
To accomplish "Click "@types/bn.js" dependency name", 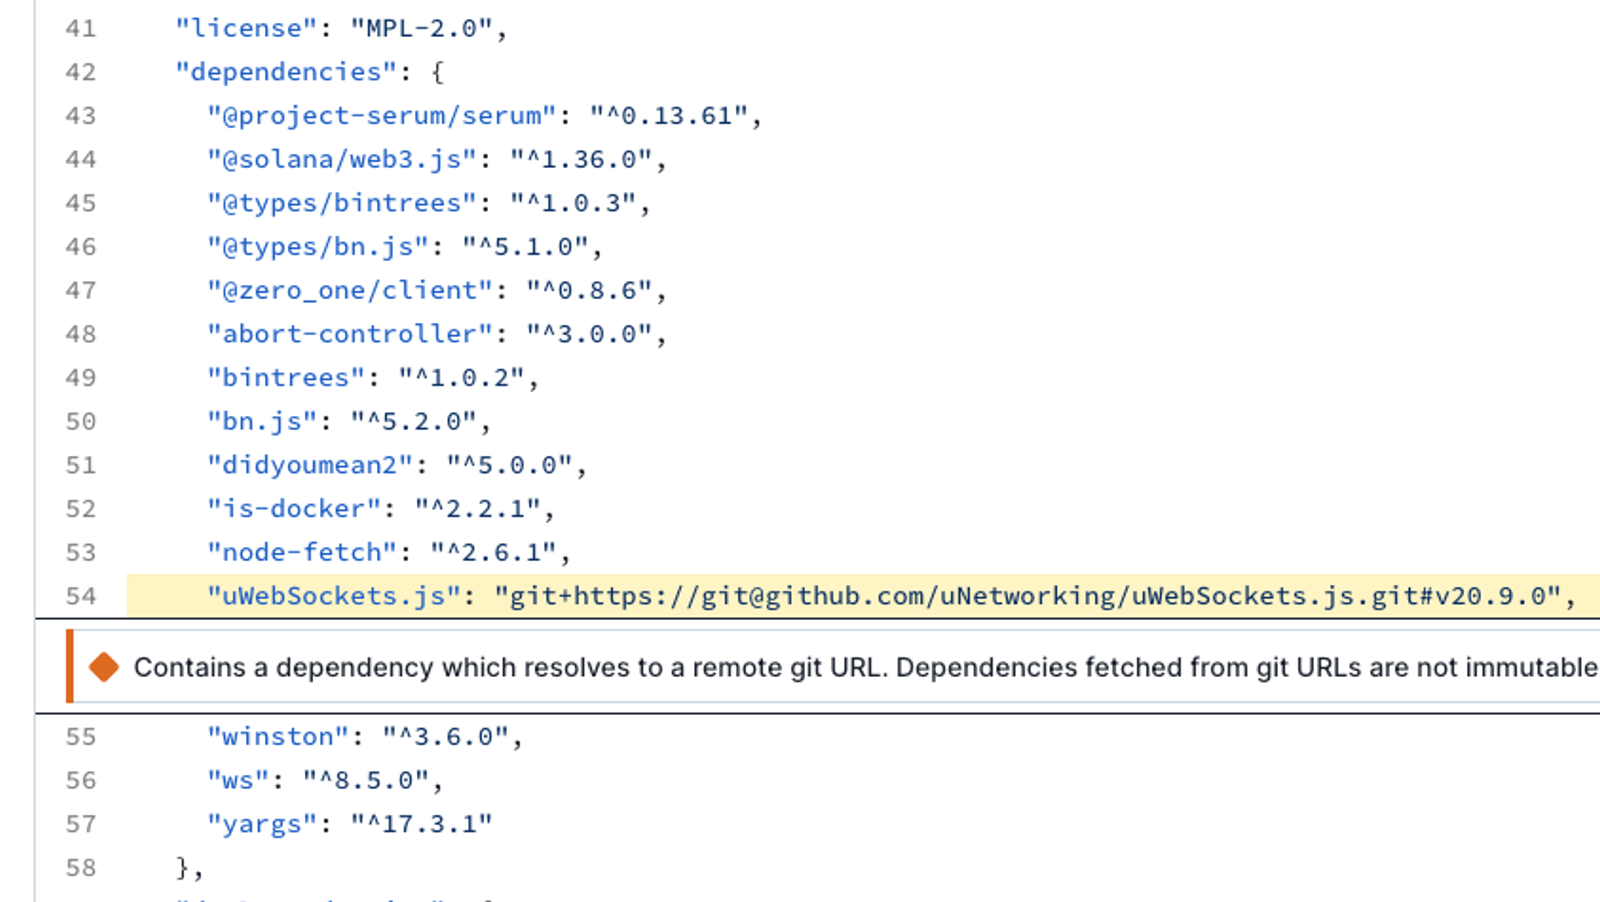I will coord(318,247).
